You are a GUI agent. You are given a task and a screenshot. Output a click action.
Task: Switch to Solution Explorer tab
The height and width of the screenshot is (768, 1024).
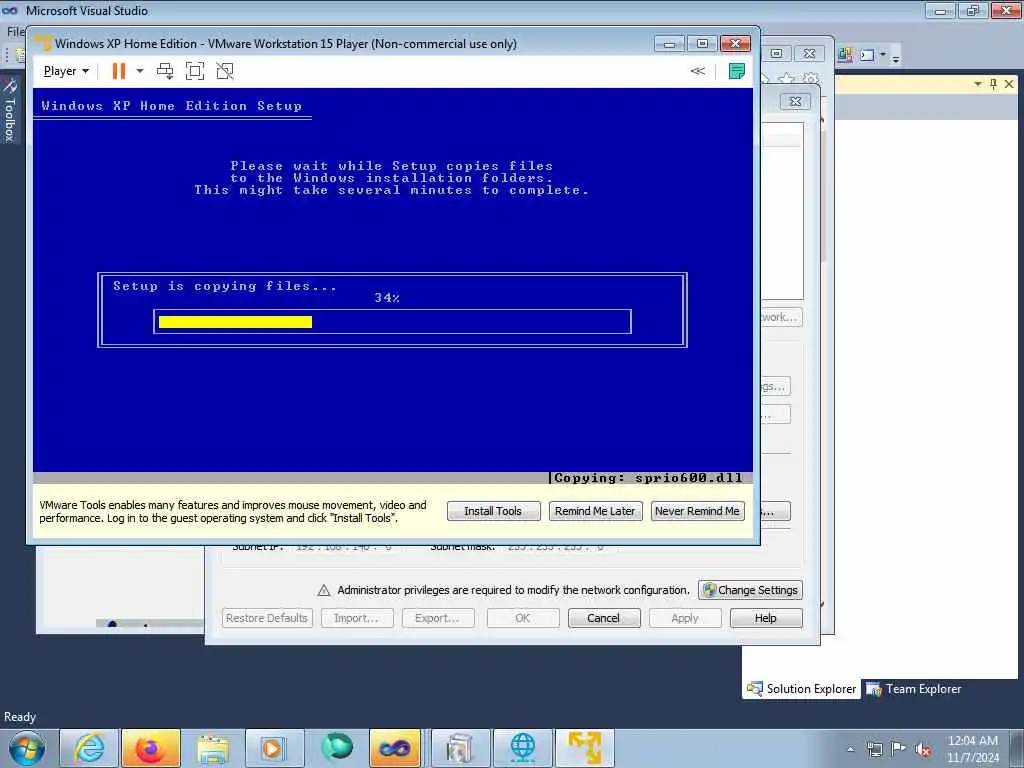point(801,689)
